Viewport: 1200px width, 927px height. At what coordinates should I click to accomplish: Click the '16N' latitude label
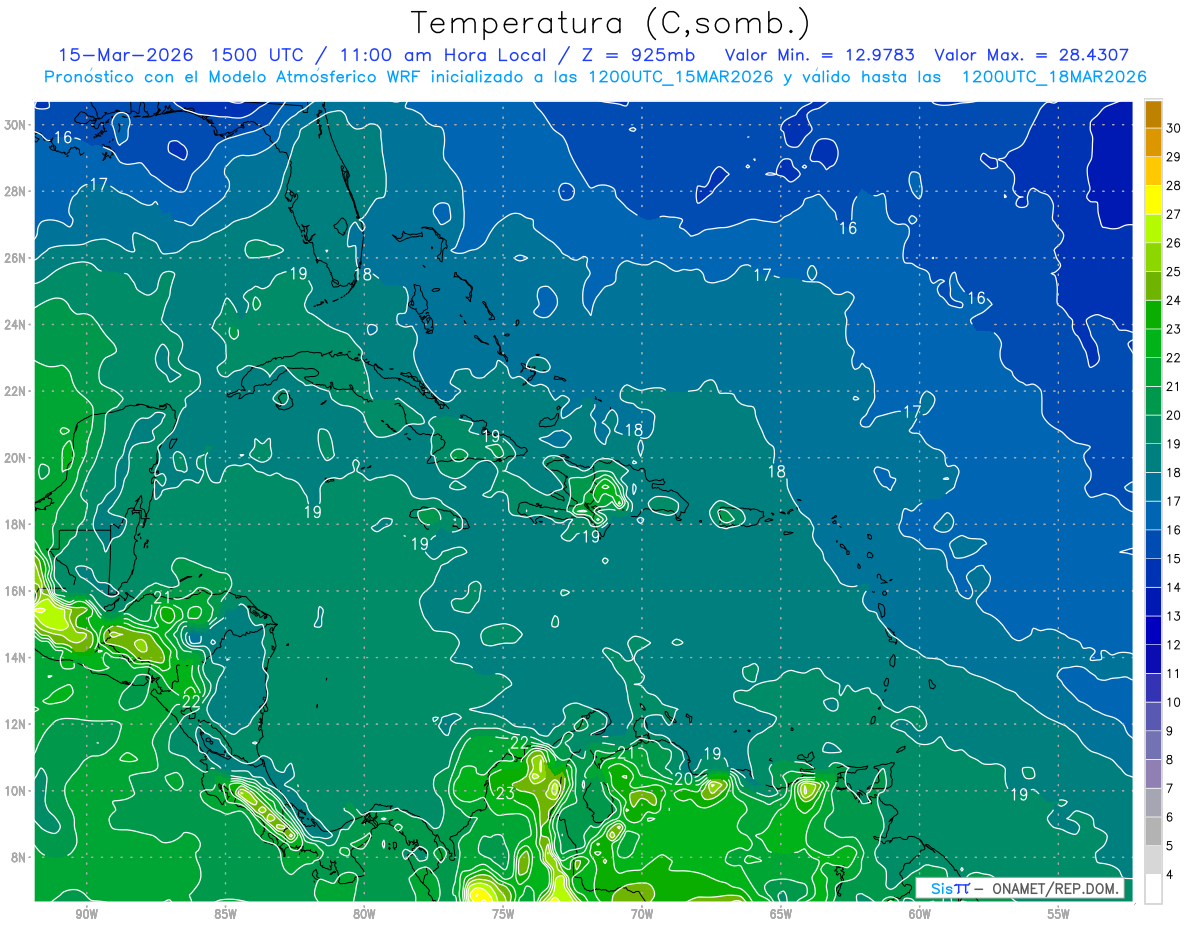(16, 591)
